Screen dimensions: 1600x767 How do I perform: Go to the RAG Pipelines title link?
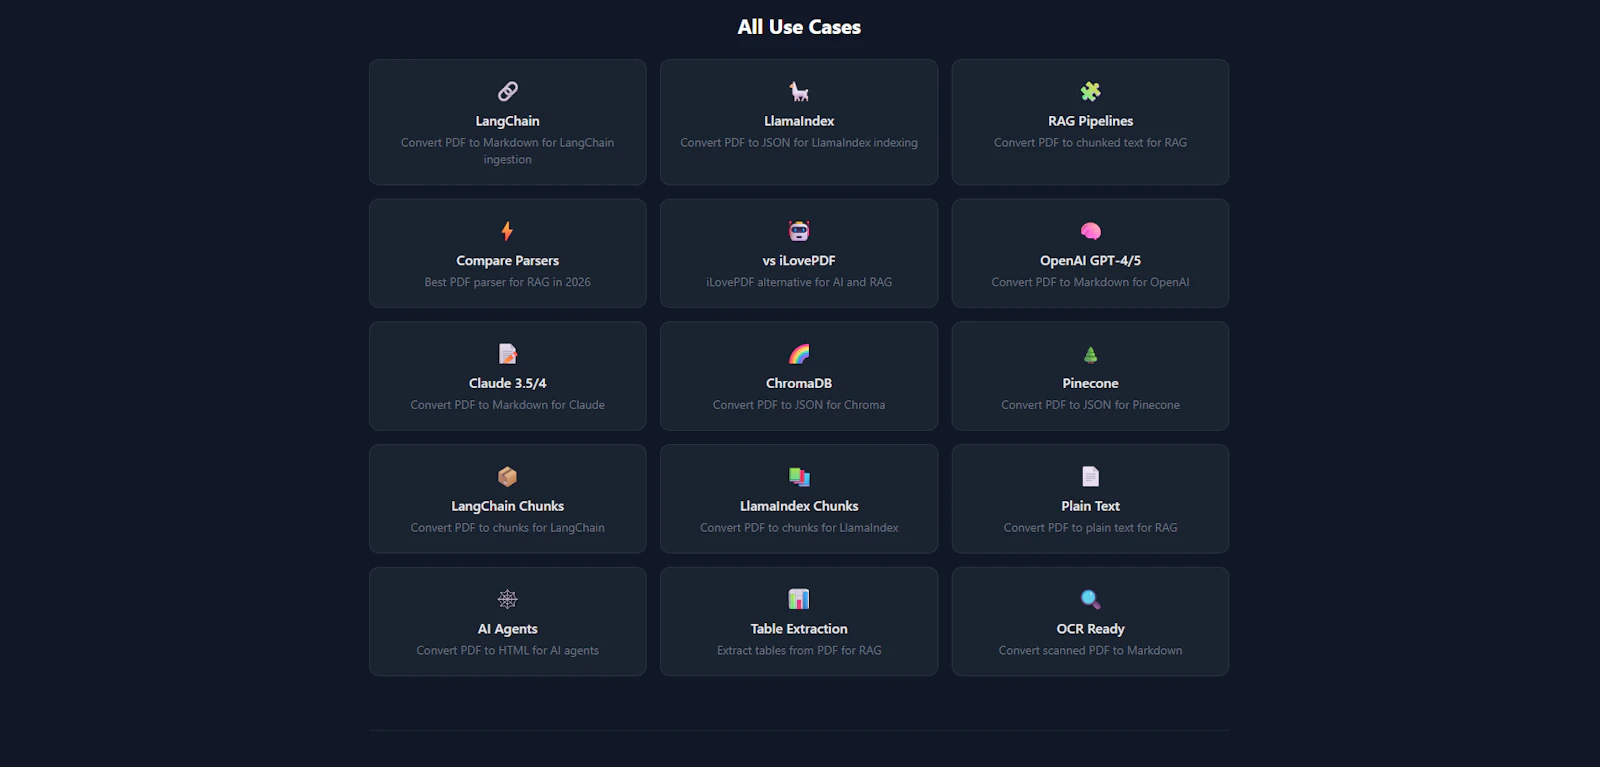coord(1091,121)
